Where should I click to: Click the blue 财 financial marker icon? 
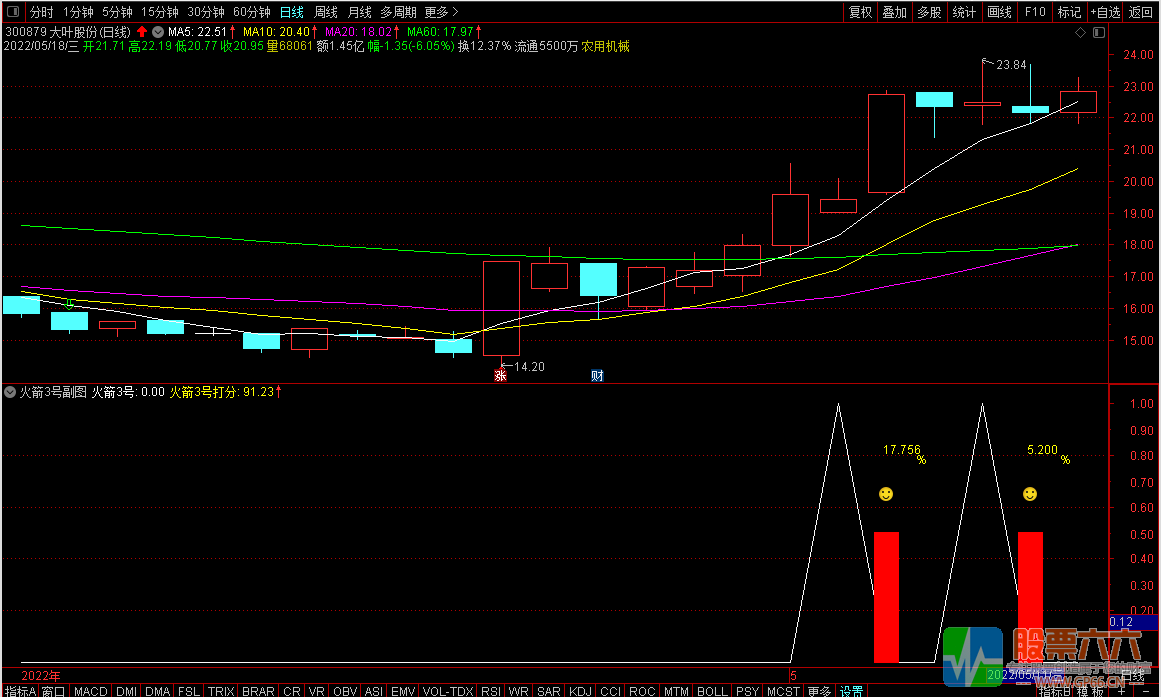point(597,376)
